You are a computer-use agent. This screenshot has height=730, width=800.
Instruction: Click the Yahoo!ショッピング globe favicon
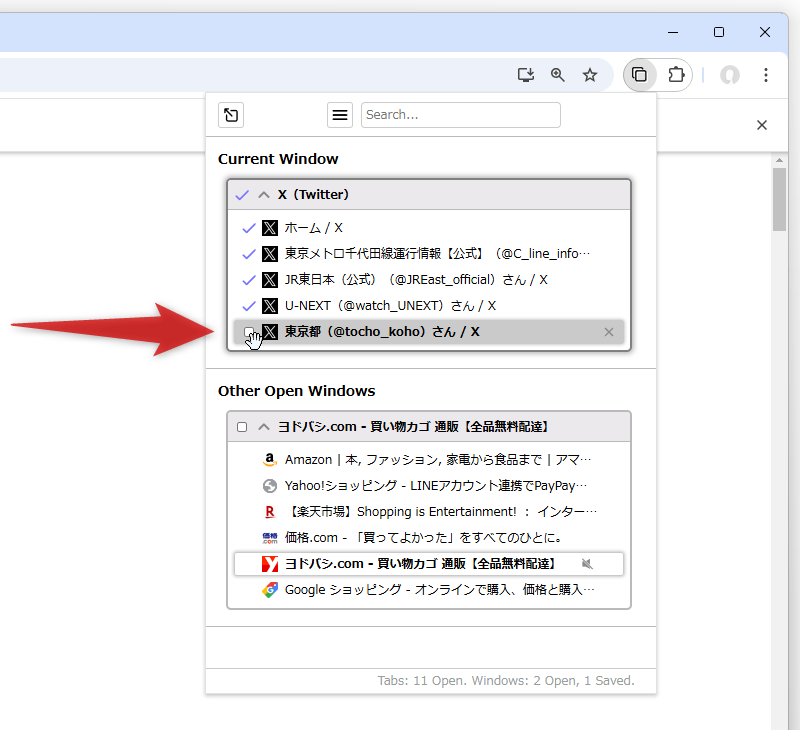[x=270, y=486]
